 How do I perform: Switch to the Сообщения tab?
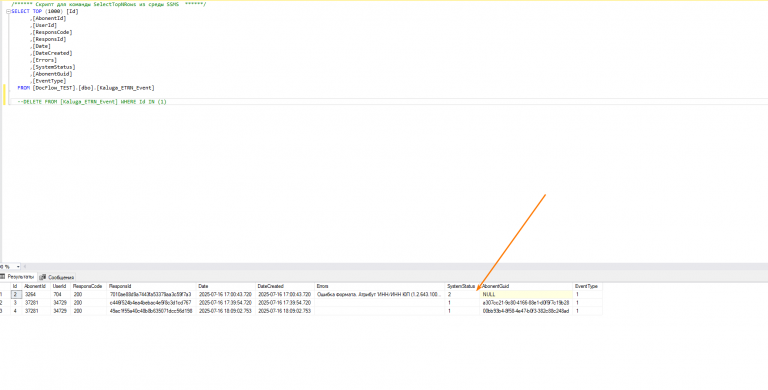(x=57, y=277)
